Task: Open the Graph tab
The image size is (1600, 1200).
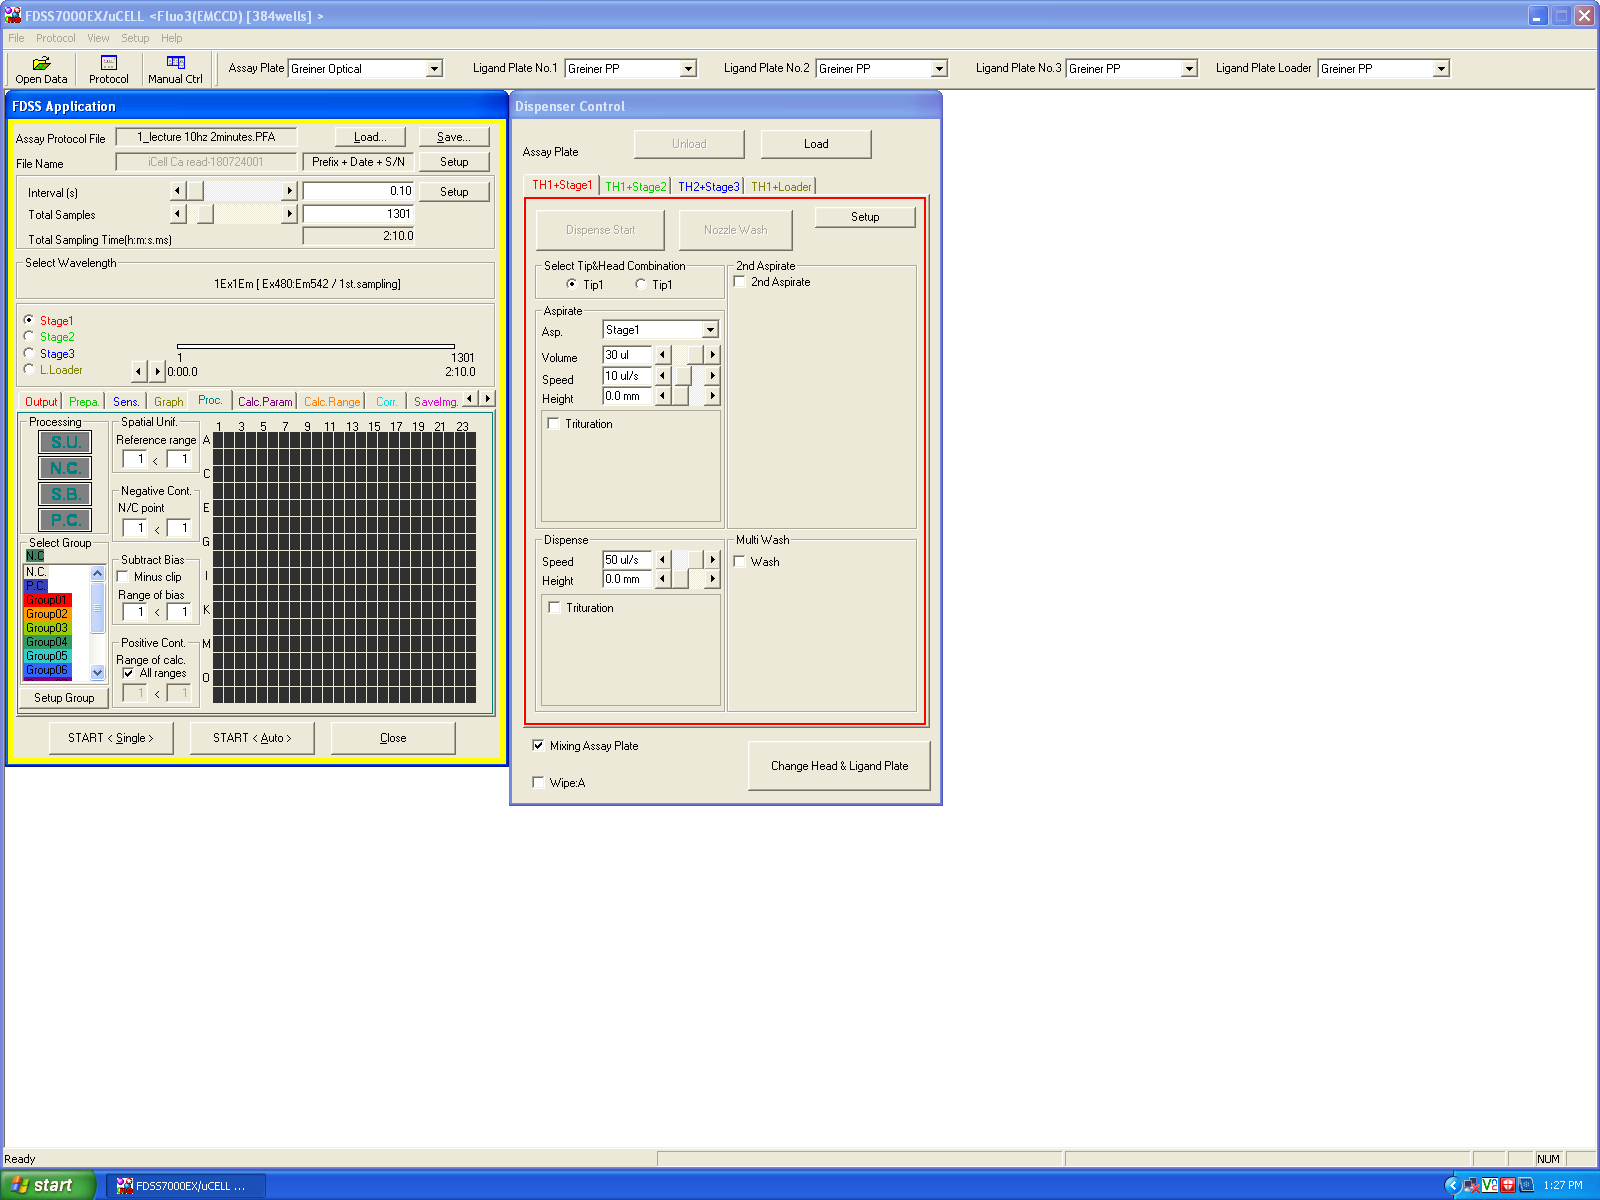Action: point(168,402)
